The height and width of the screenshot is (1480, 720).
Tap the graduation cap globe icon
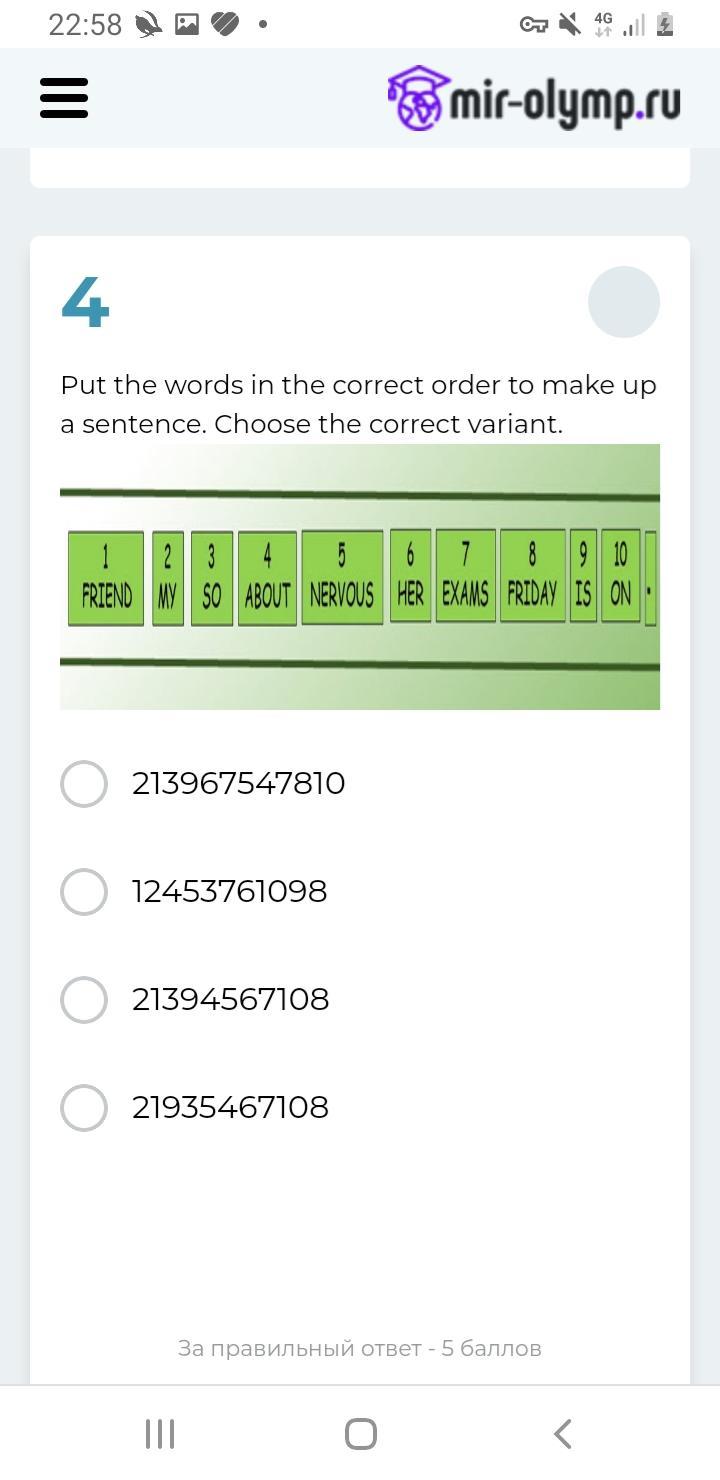pyautogui.click(x=417, y=98)
